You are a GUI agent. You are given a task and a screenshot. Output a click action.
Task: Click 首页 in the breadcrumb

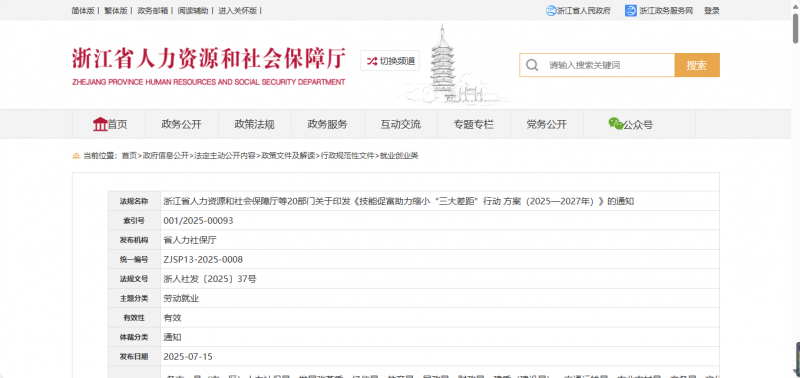pos(129,156)
